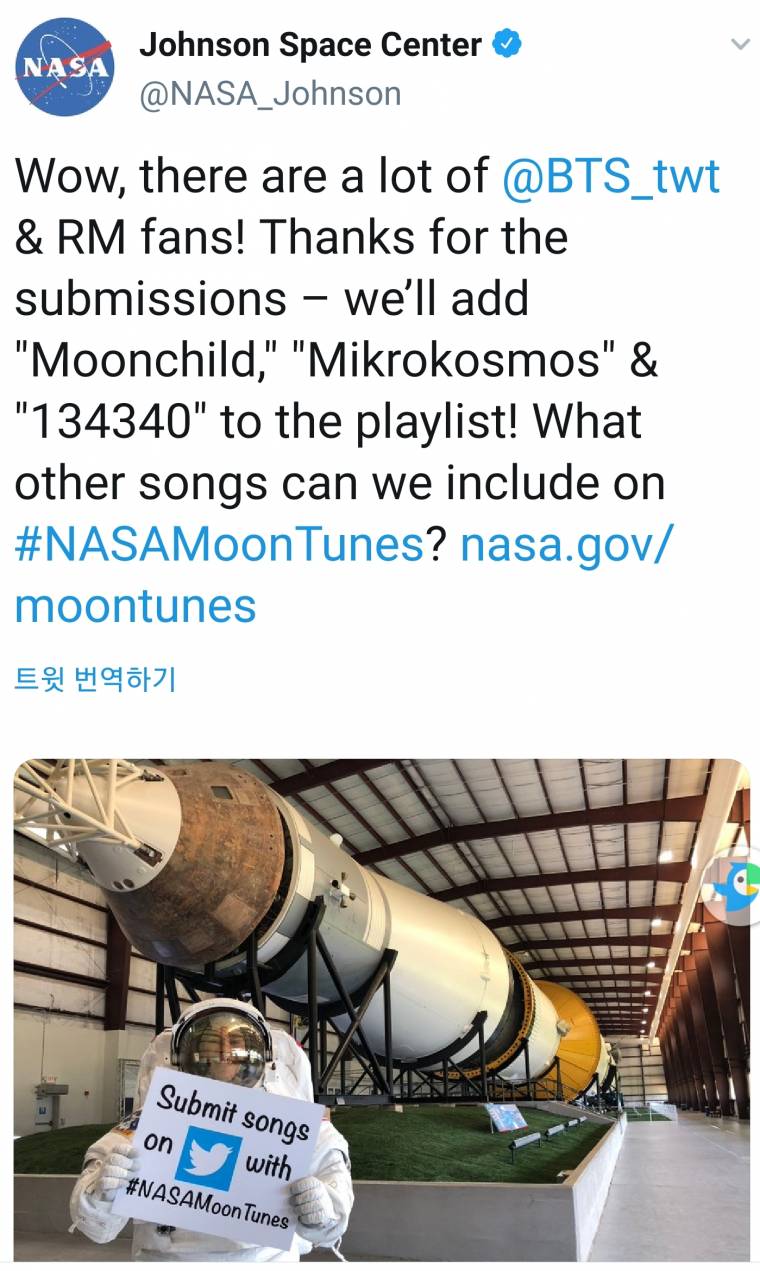Tap the floating Papago parrot bubble

[x=737, y=882]
